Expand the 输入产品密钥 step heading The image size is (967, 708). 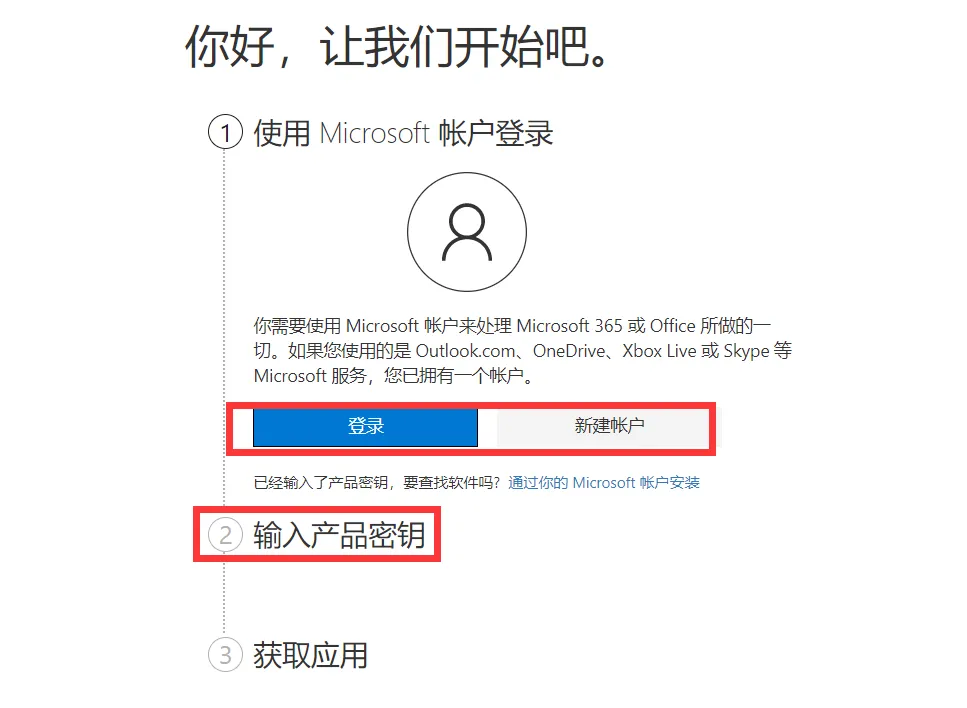(x=339, y=535)
